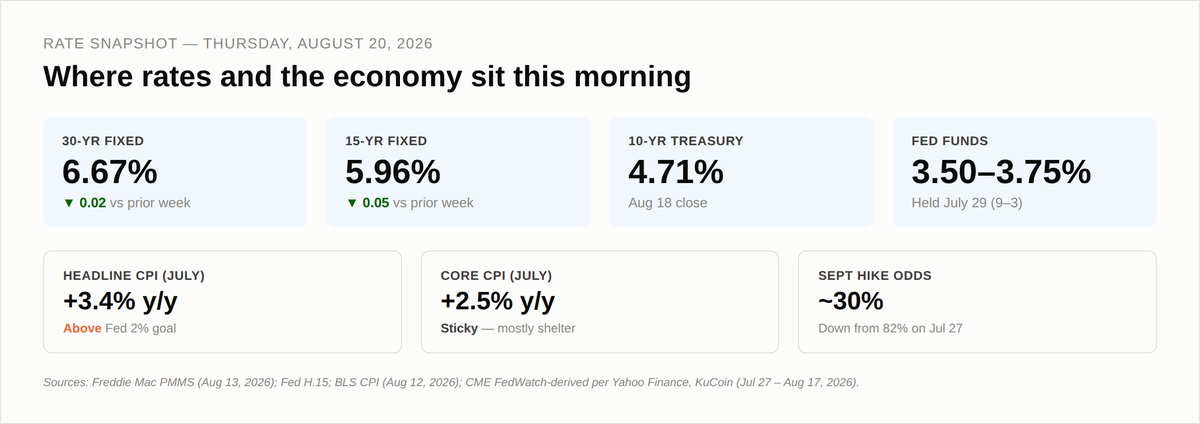
Task: Click the 3.50–3.75% range value
Action: (1001, 172)
